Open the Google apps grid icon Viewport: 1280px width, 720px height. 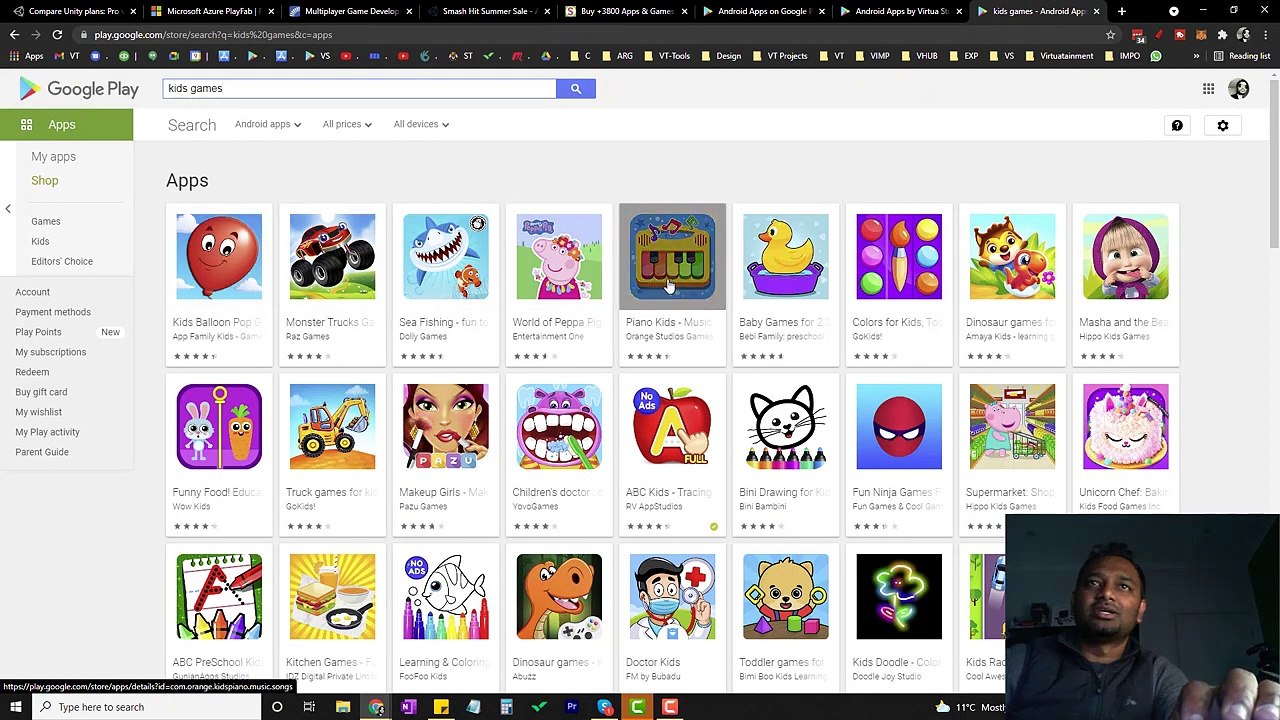click(x=1208, y=89)
